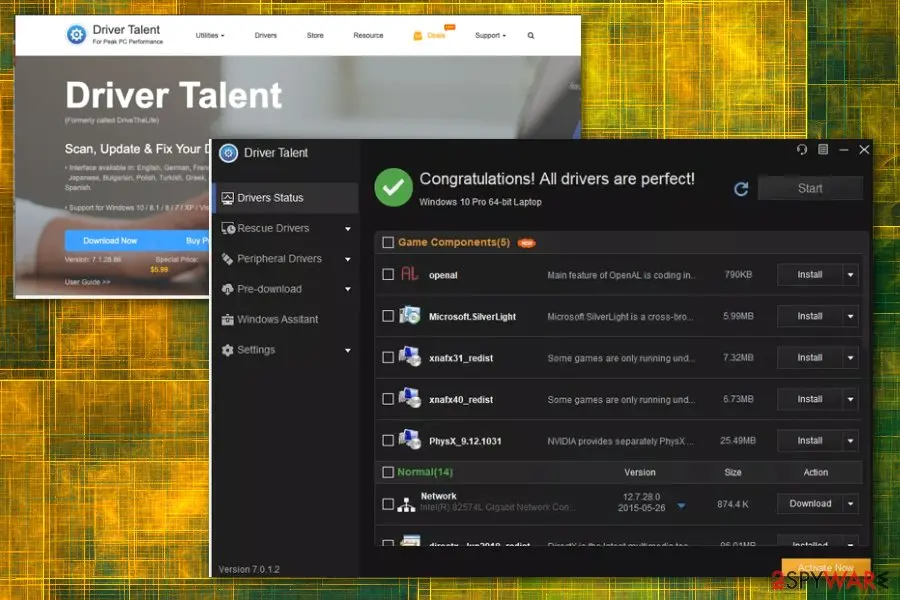Click the Pre-download cloud icon
900x600 pixels.
pyautogui.click(x=227, y=289)
